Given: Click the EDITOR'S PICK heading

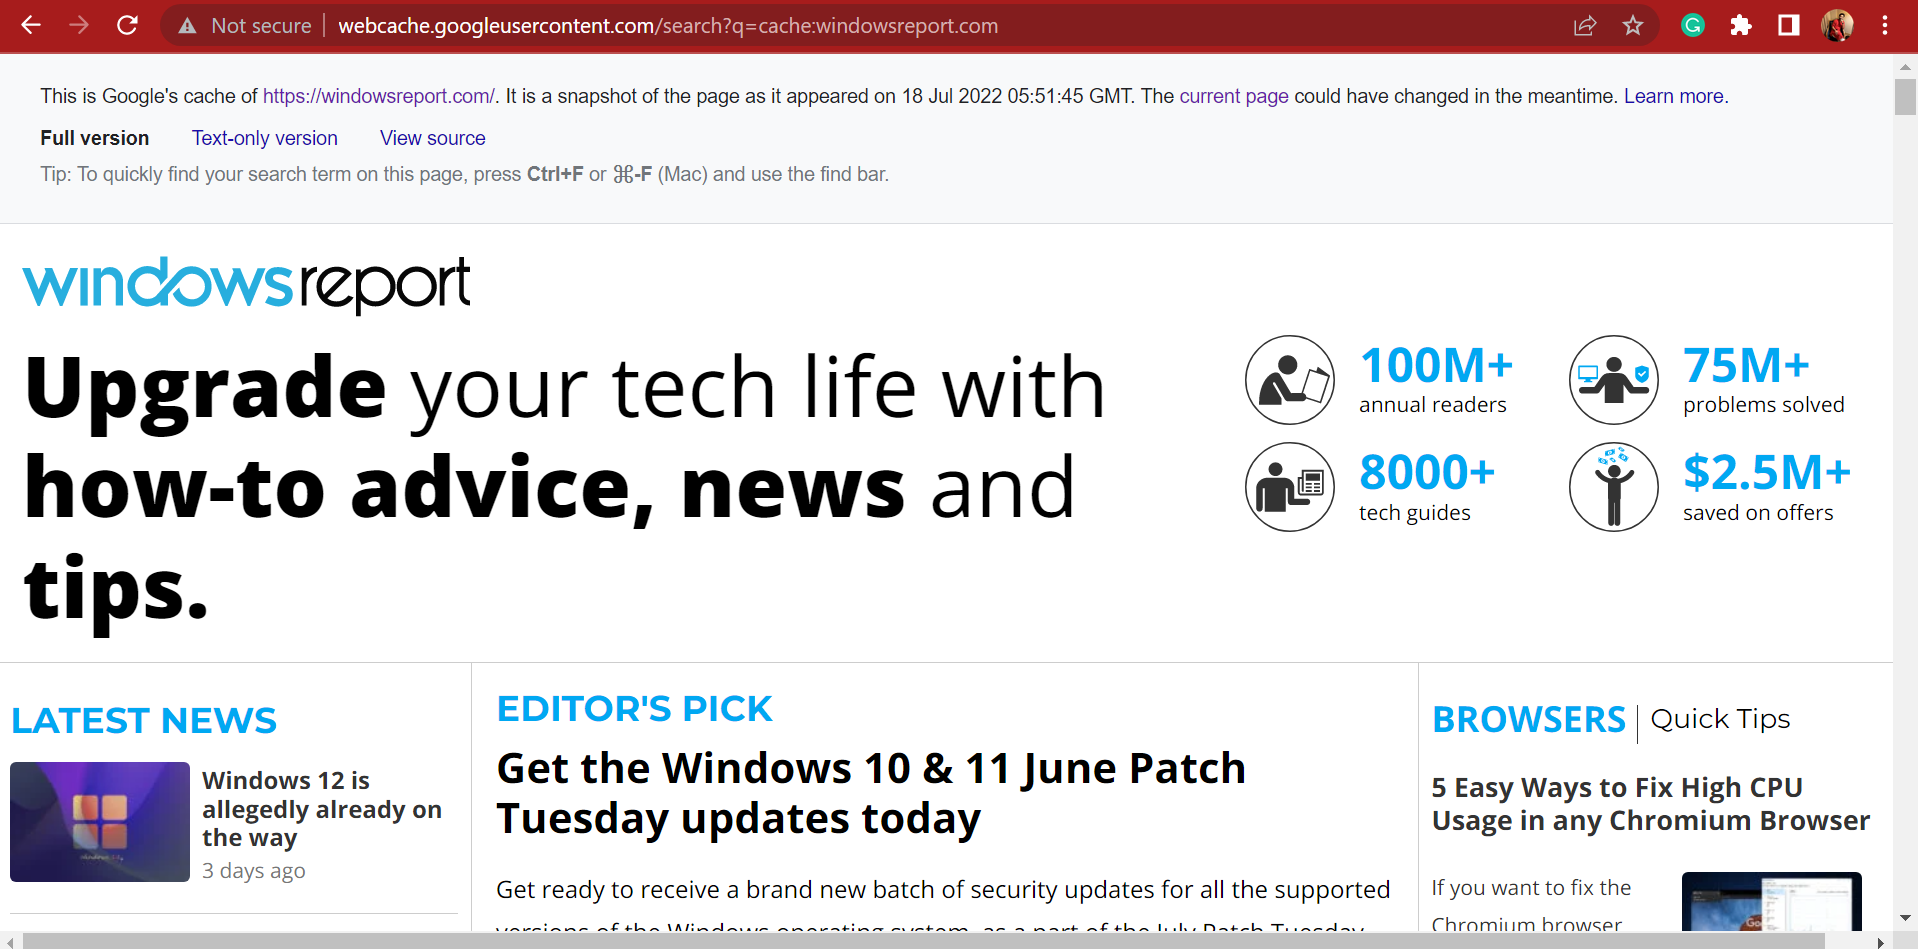Looking at the screenshot, I should click(635, 708).
